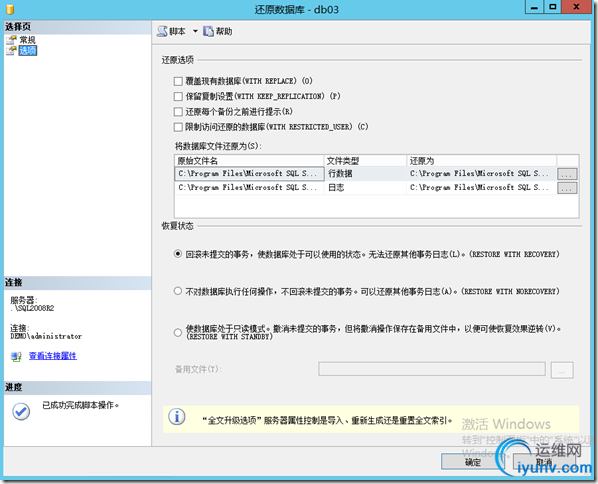The width and height of the screenshot is (598, 484).
Task: Click the Help (帮助) toolbar button
Action: pyautogui.click(x=217, y=31)
